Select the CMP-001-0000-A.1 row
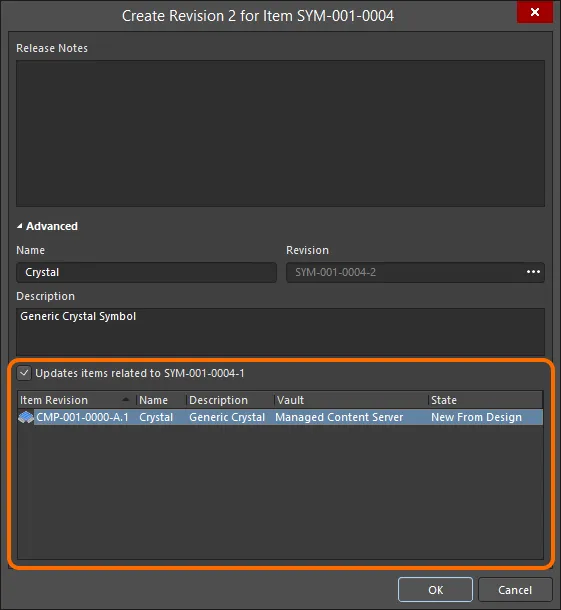This screenshot has height=610, width=561. pos(280,417)
